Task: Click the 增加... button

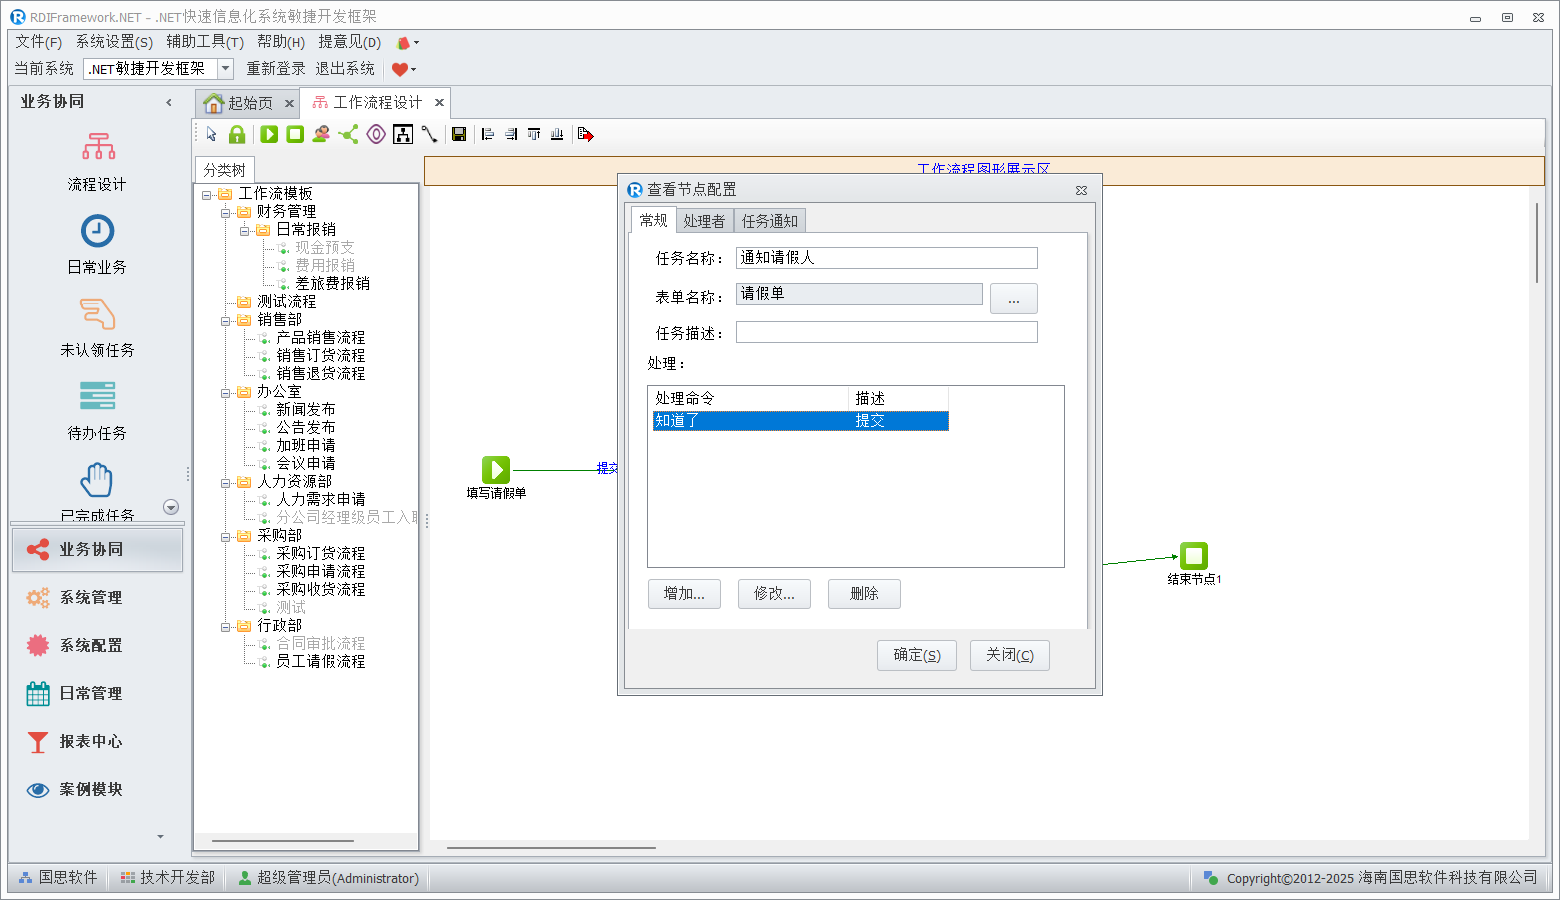Action: (x=684, y=594)
